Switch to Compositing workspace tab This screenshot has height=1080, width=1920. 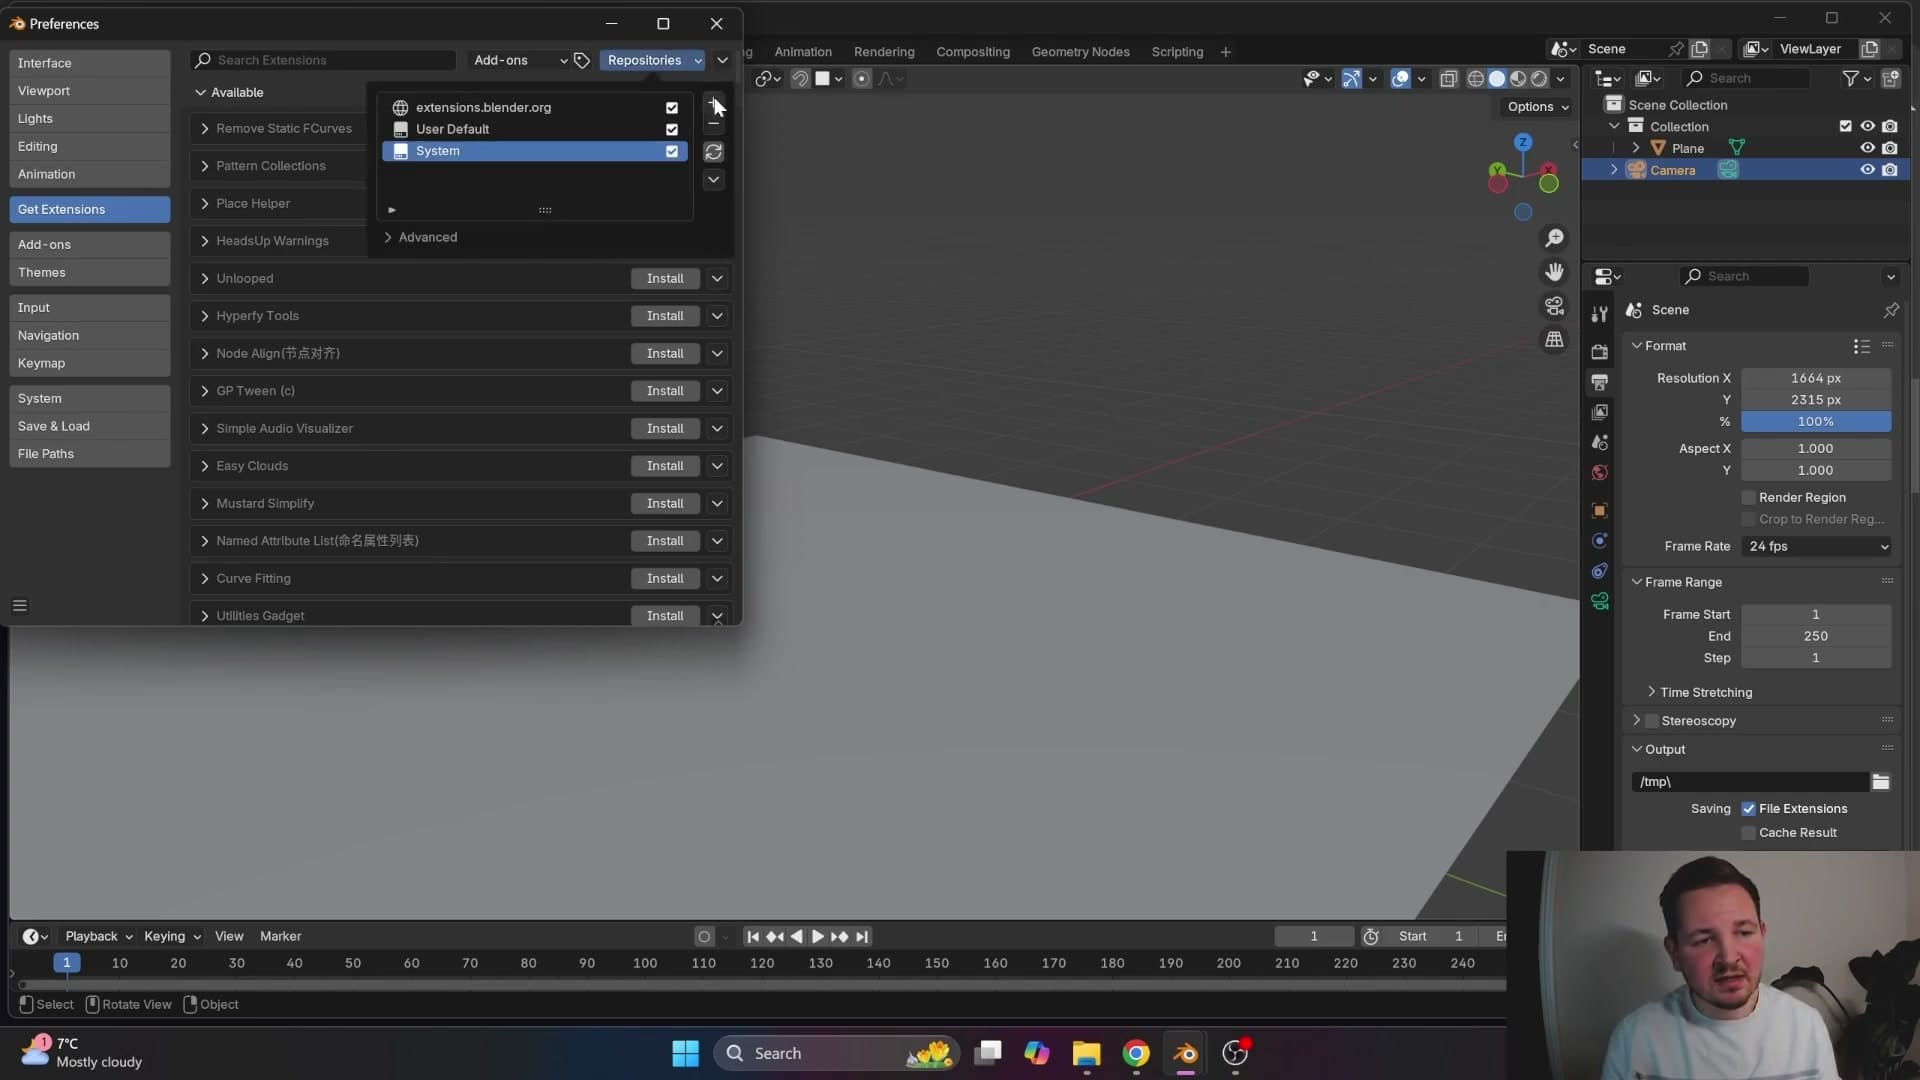click(972, 52)
